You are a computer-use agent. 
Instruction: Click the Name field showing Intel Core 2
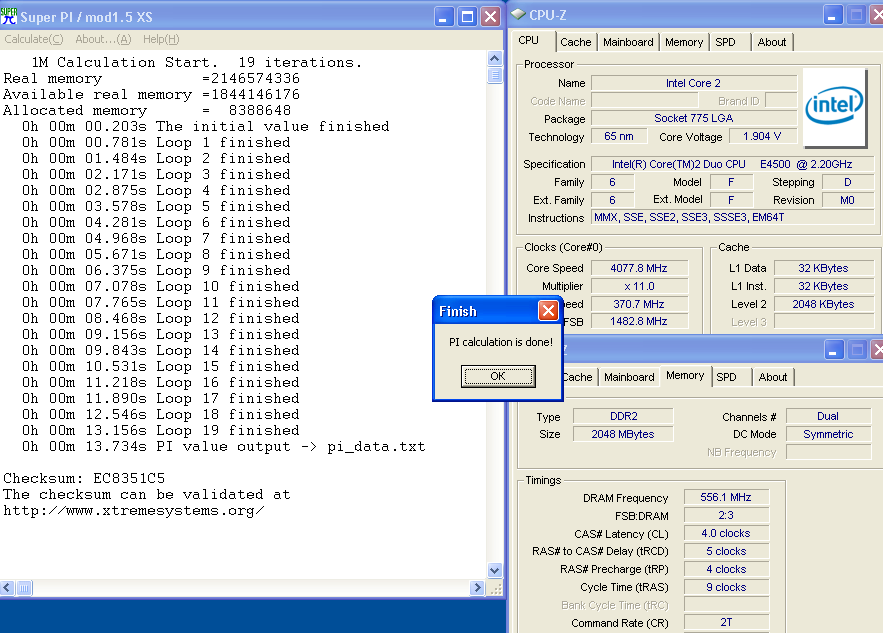point(694,83)
